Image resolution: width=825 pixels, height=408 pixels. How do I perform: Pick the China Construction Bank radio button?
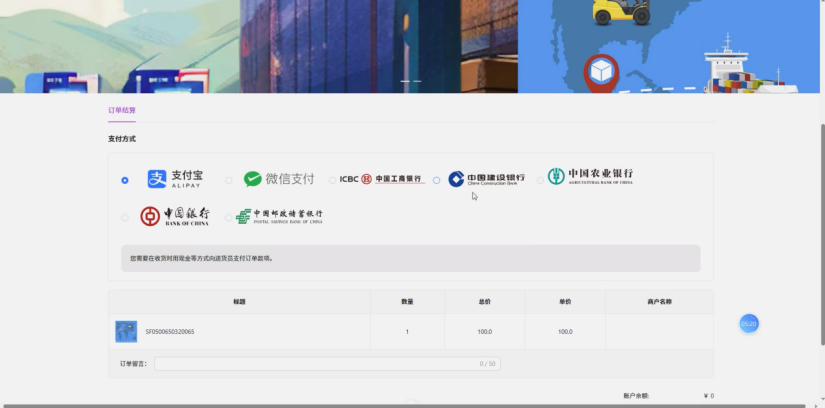(436, 180)
